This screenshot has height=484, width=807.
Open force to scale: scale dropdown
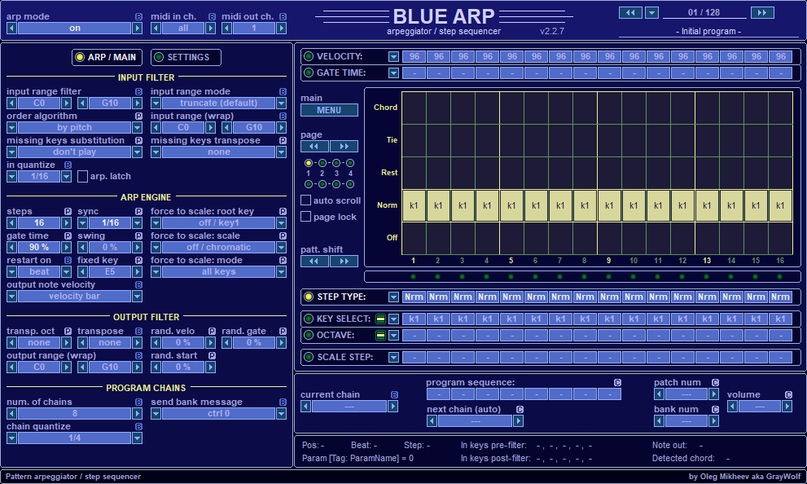[281, 247]
